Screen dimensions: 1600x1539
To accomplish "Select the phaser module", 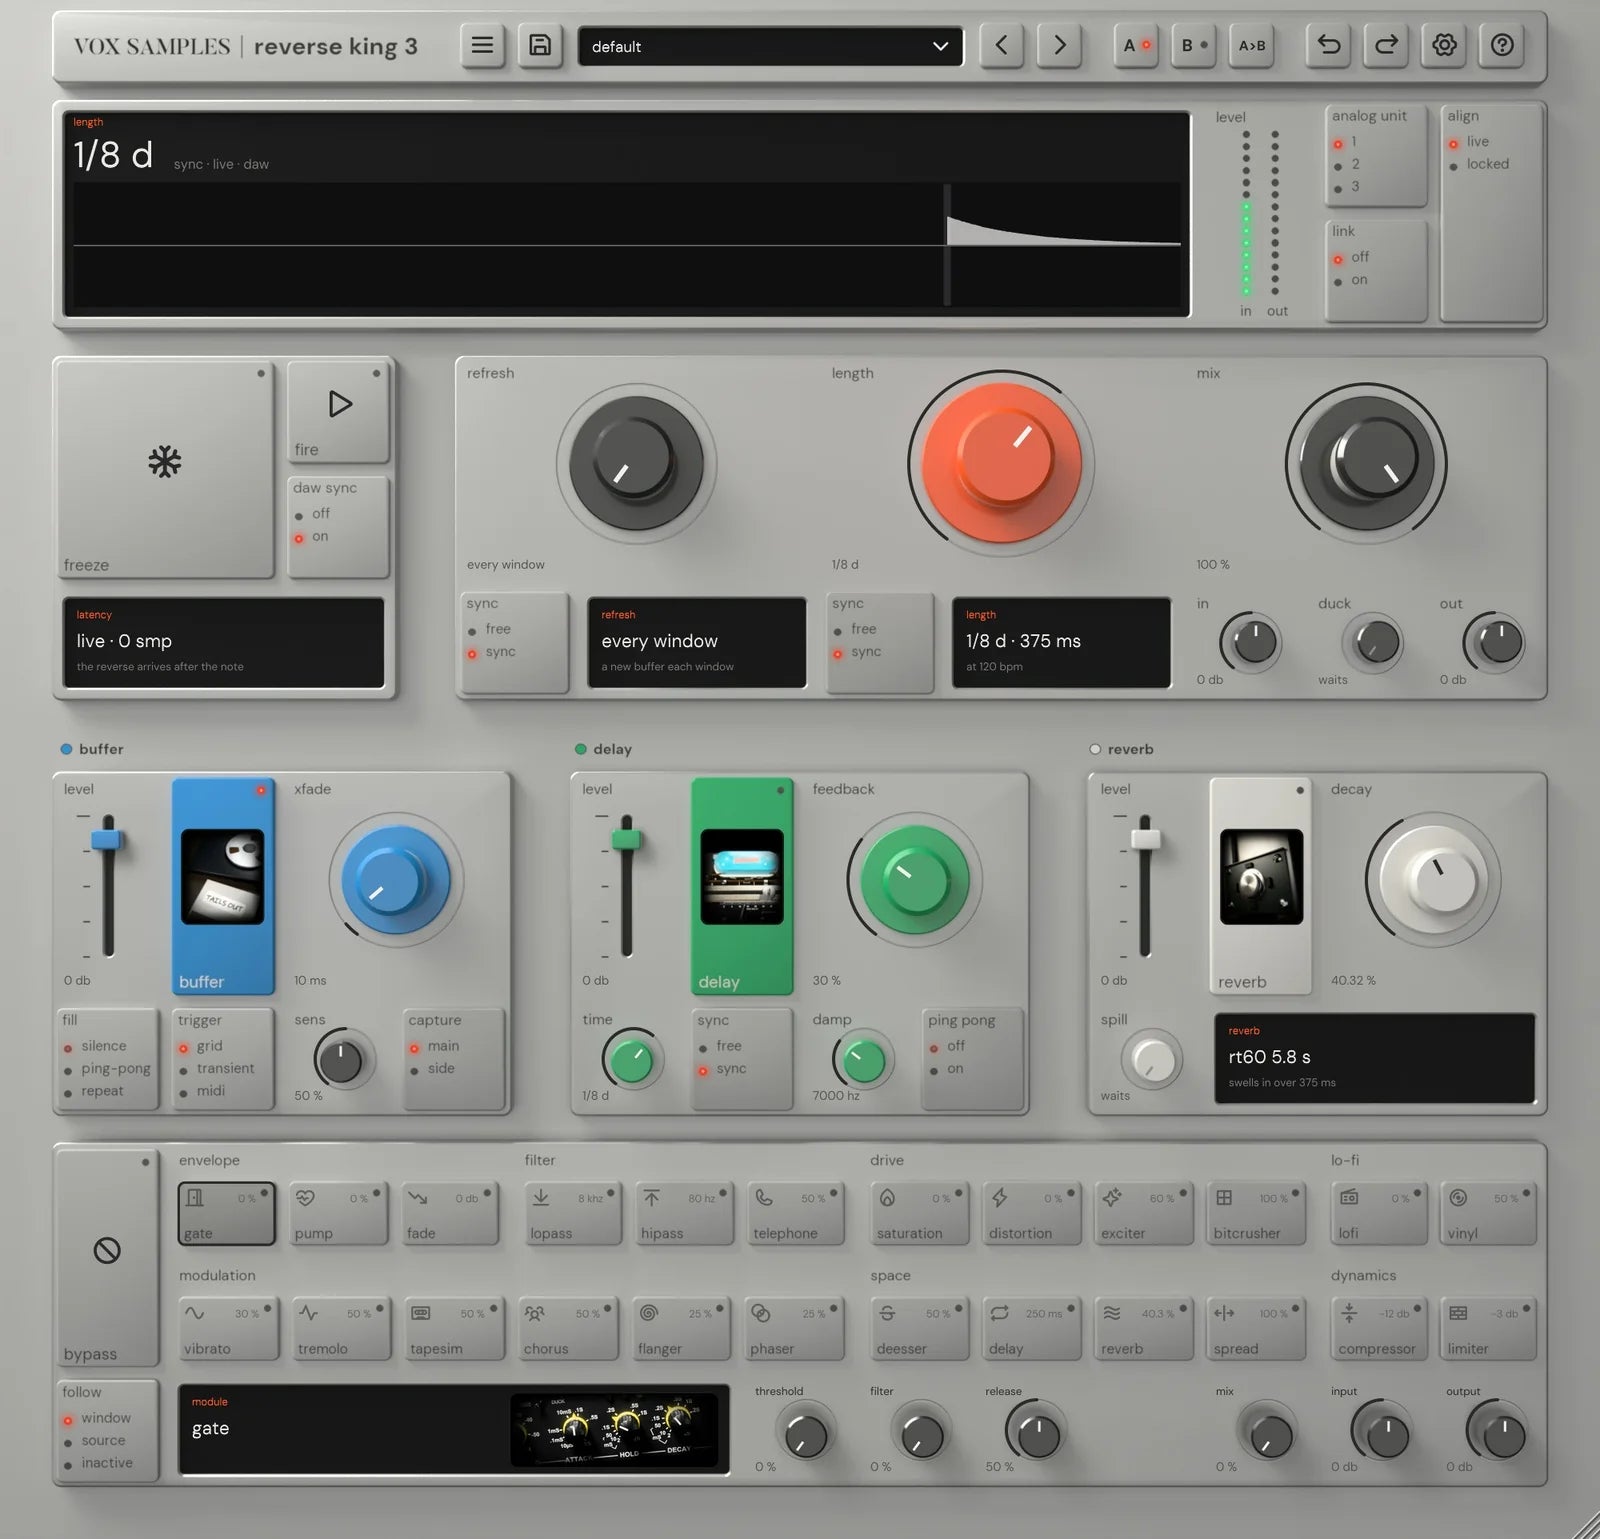I will [796, 1329].
